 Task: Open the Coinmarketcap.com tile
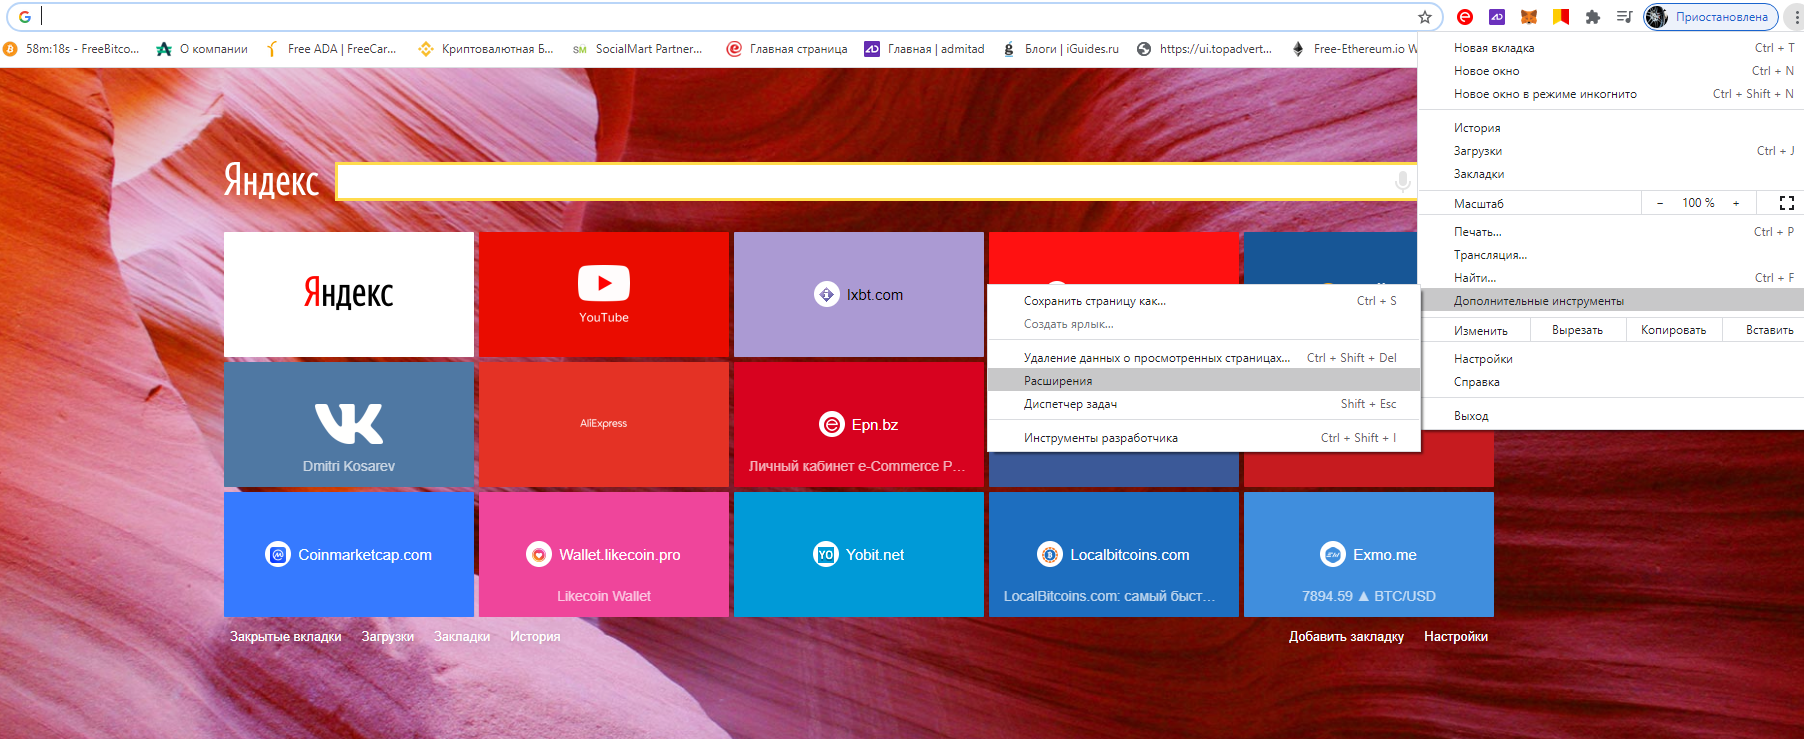349,555
